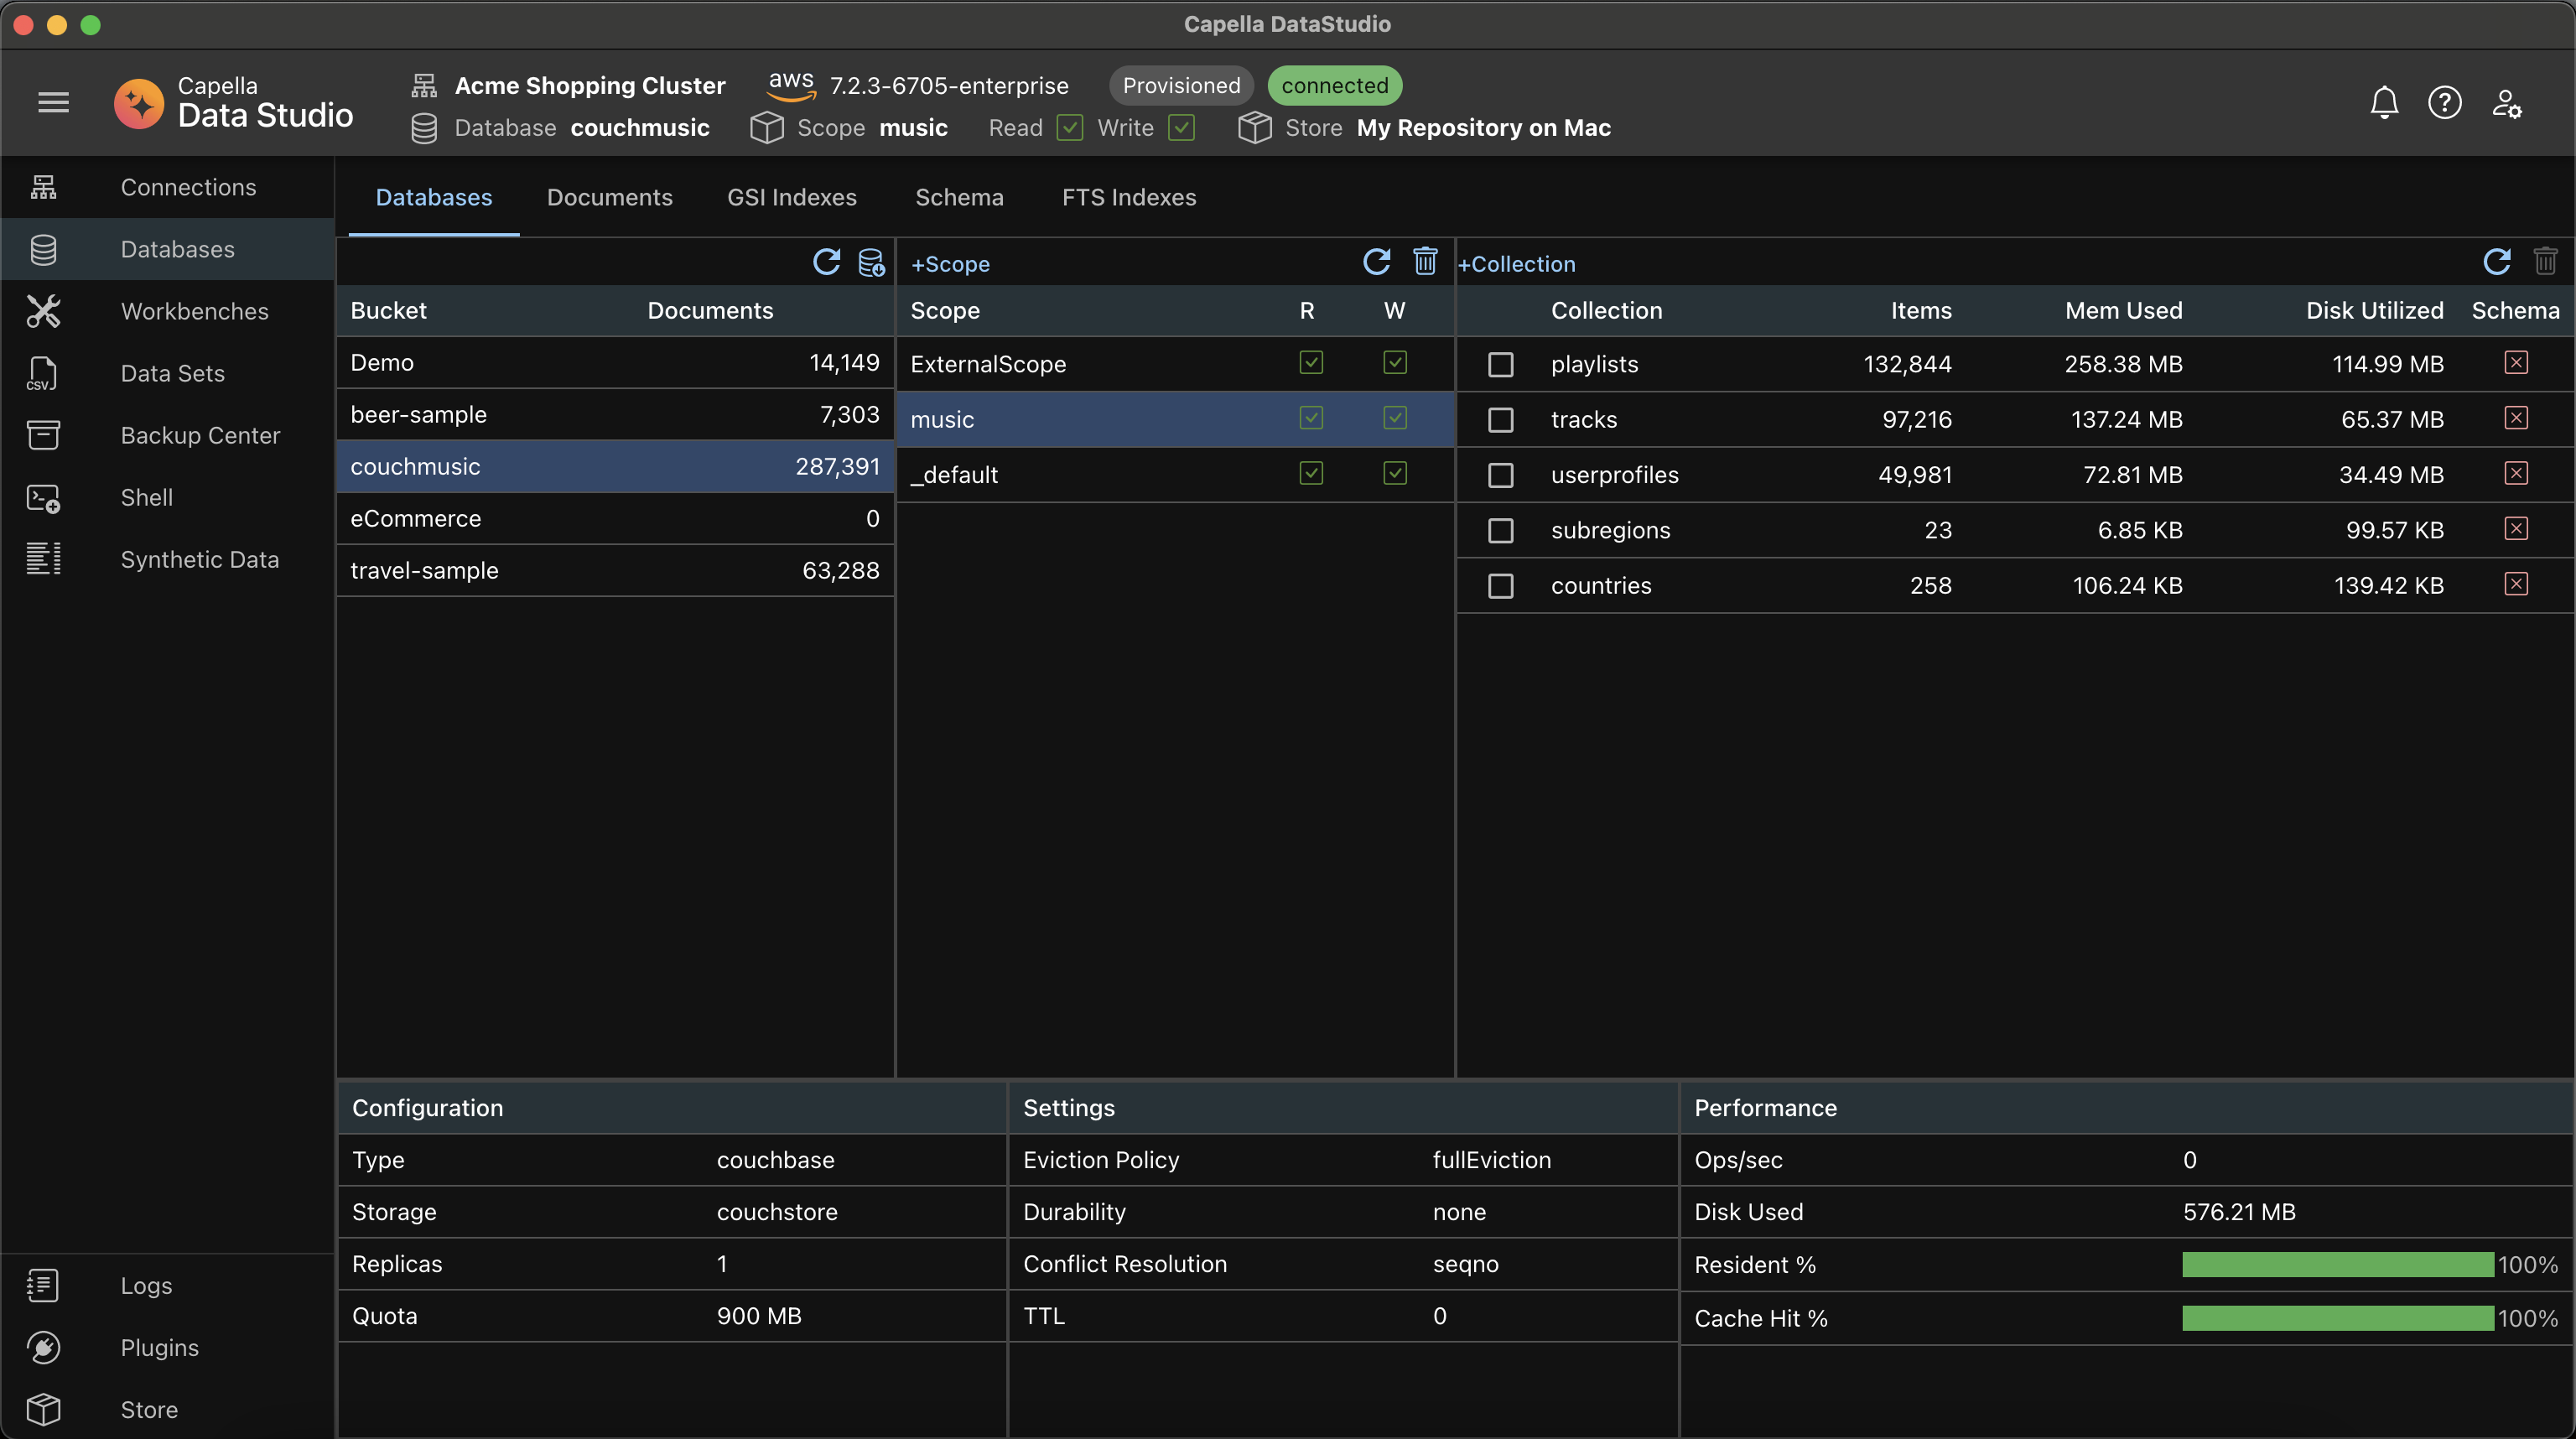Check the subregions collection checkbox
The width and height of the screenshot is (2576, 1439).
1500,530
